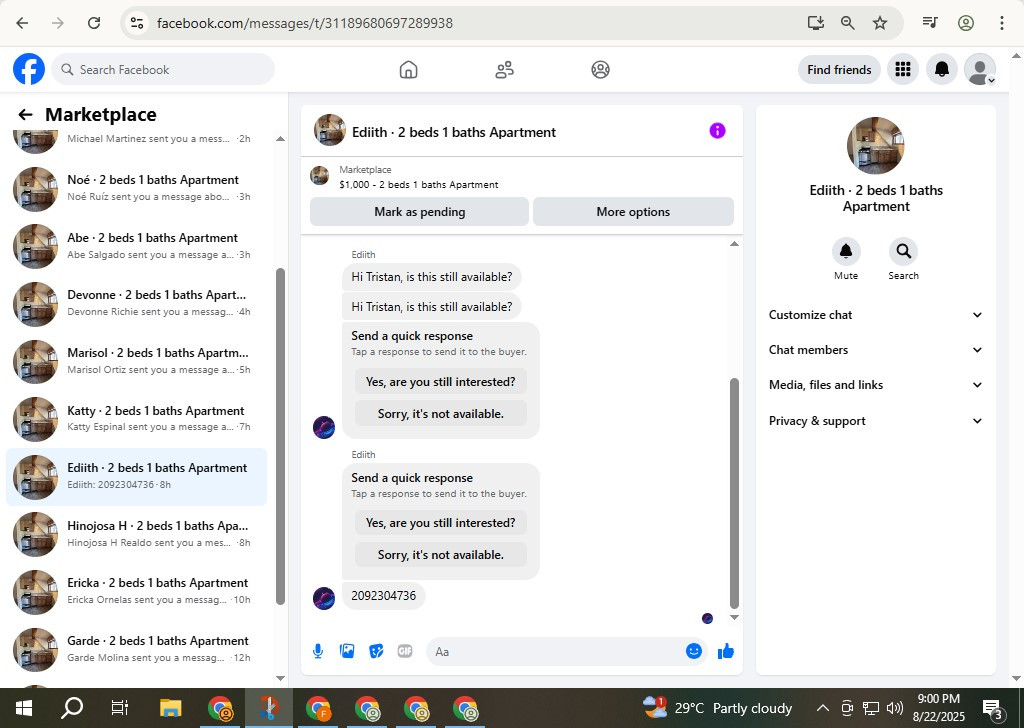The height and width of the screenshot is (728, 1024).
Task: Go to the Home feed icon
Action: tap(408, 69)
